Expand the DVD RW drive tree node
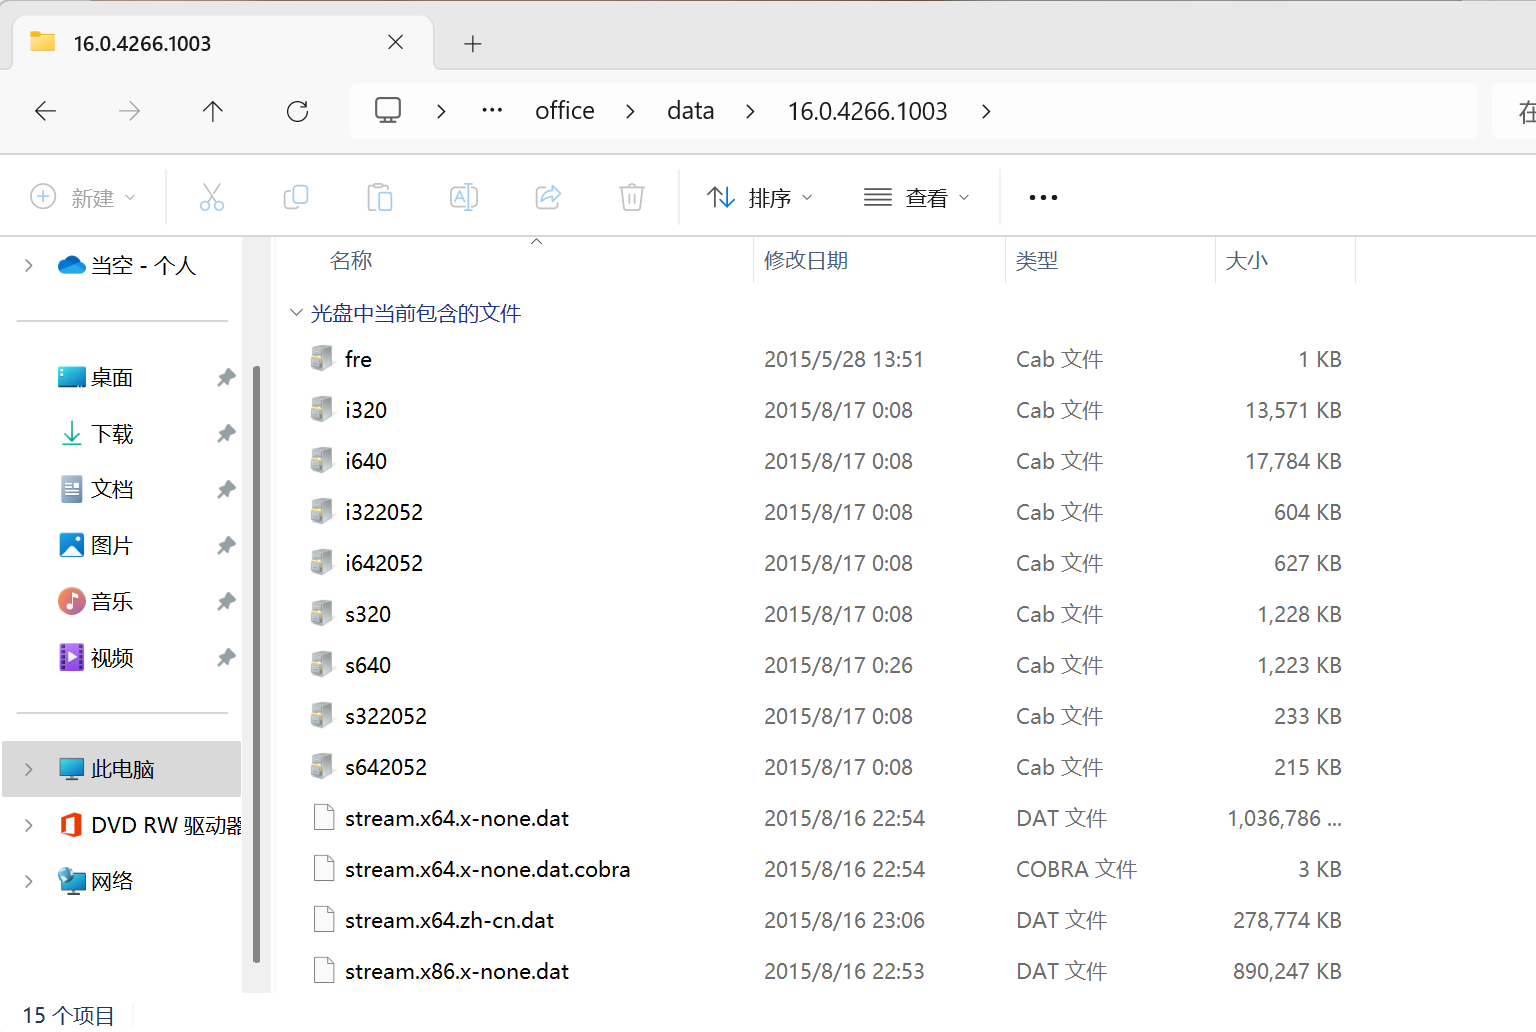The height and width of the screenshot is (1032, 1536). 29,825
